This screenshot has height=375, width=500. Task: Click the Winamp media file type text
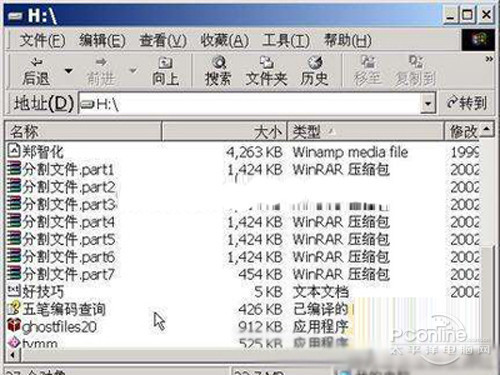click(x=350, y=152)
